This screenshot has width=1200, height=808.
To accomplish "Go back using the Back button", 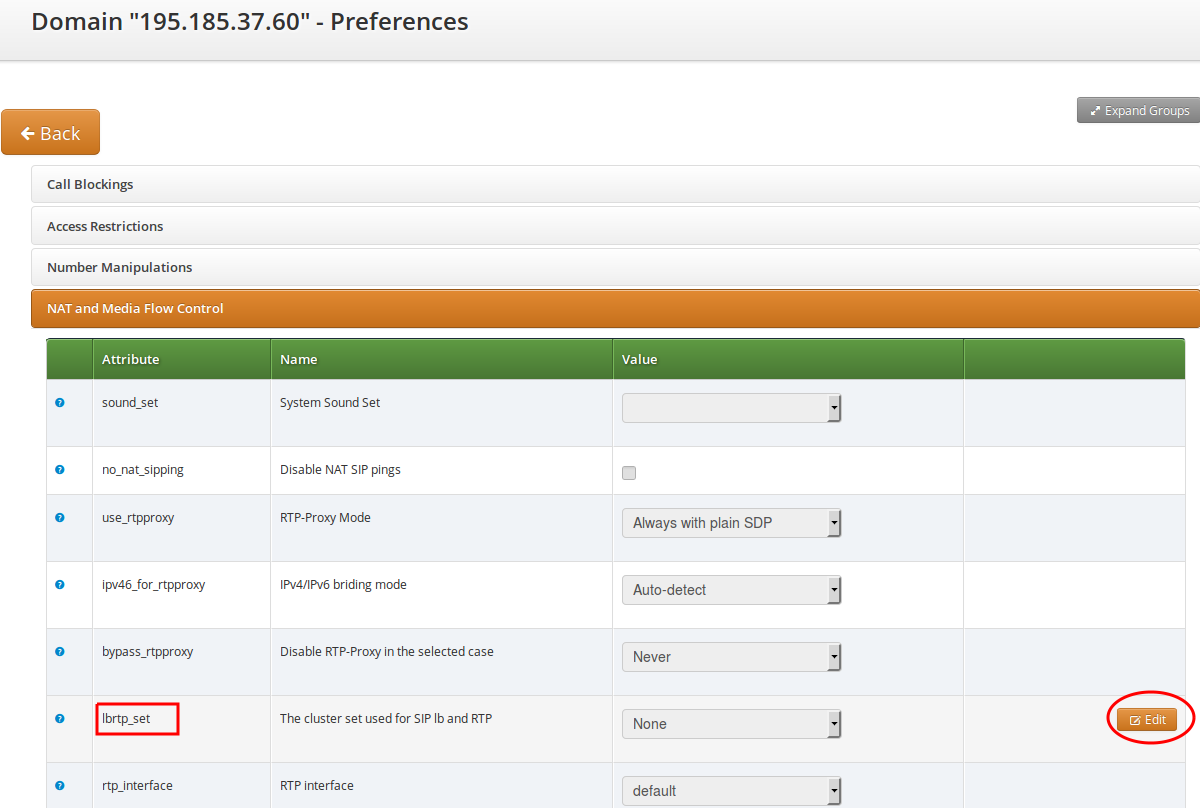I will [50, 132].
